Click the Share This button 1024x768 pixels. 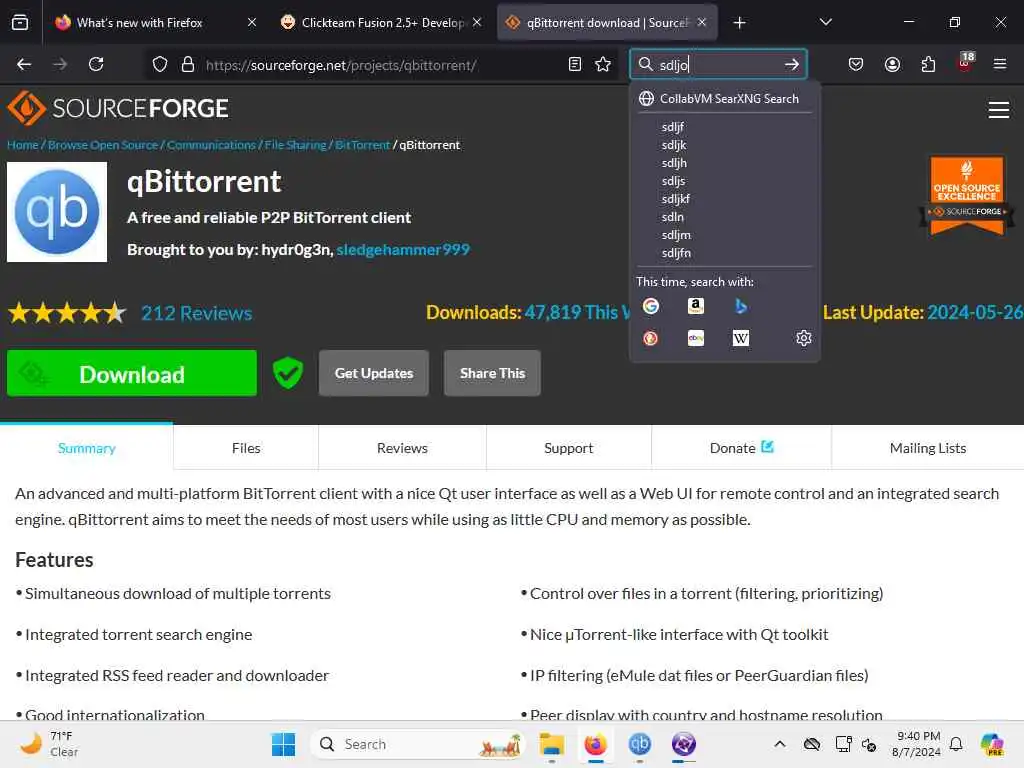(x=492, y=373)
